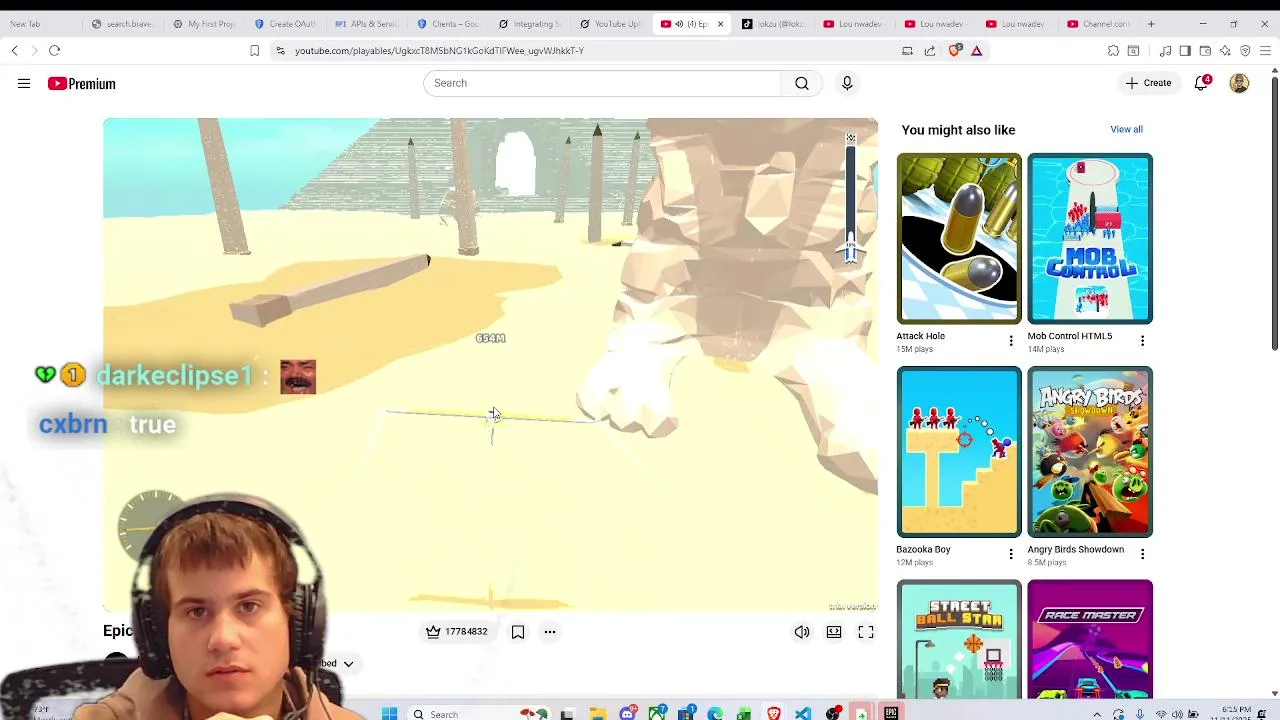Image resolution: width=1280 pixels, height=720 pixels.
Task: Open the Angry Birds Showdown thumbnail
Action: (x=1090, y=452)
